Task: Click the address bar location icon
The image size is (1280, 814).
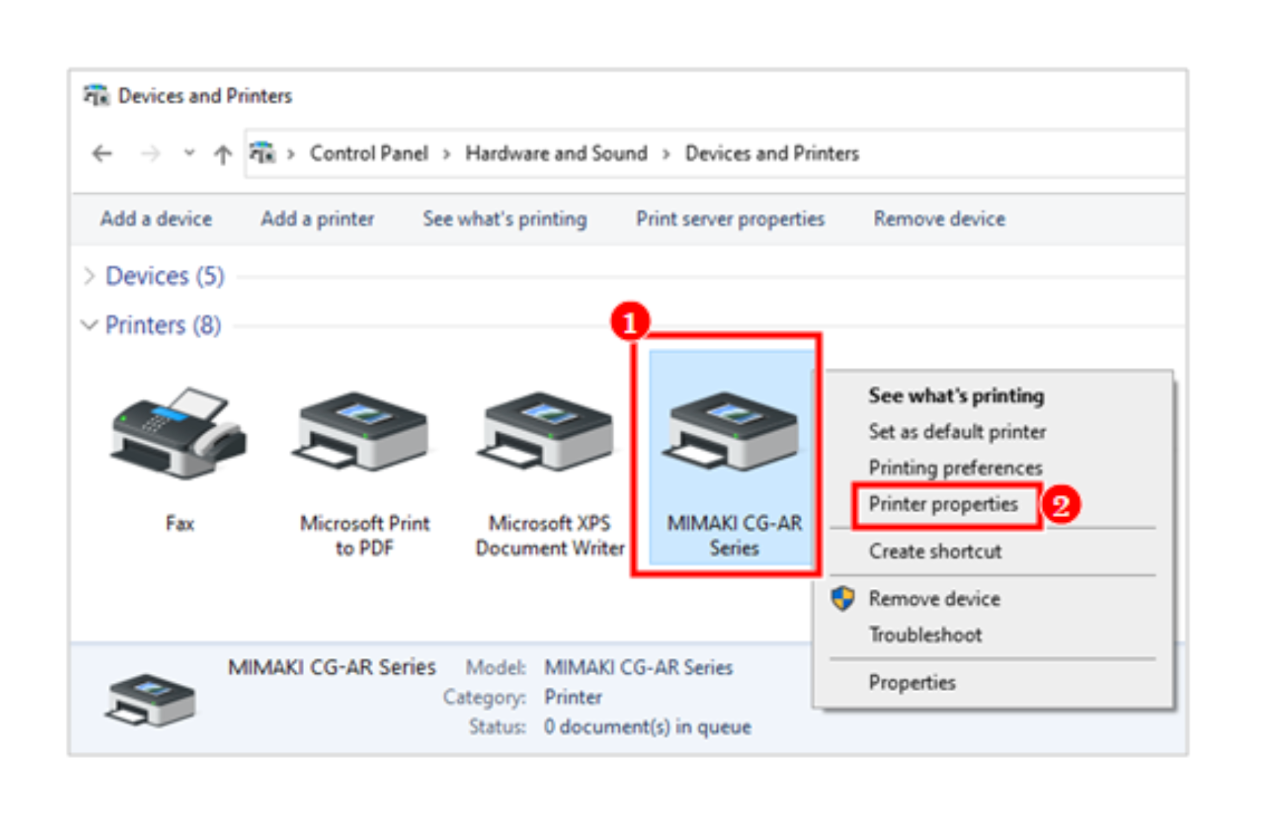Action: 262,153
